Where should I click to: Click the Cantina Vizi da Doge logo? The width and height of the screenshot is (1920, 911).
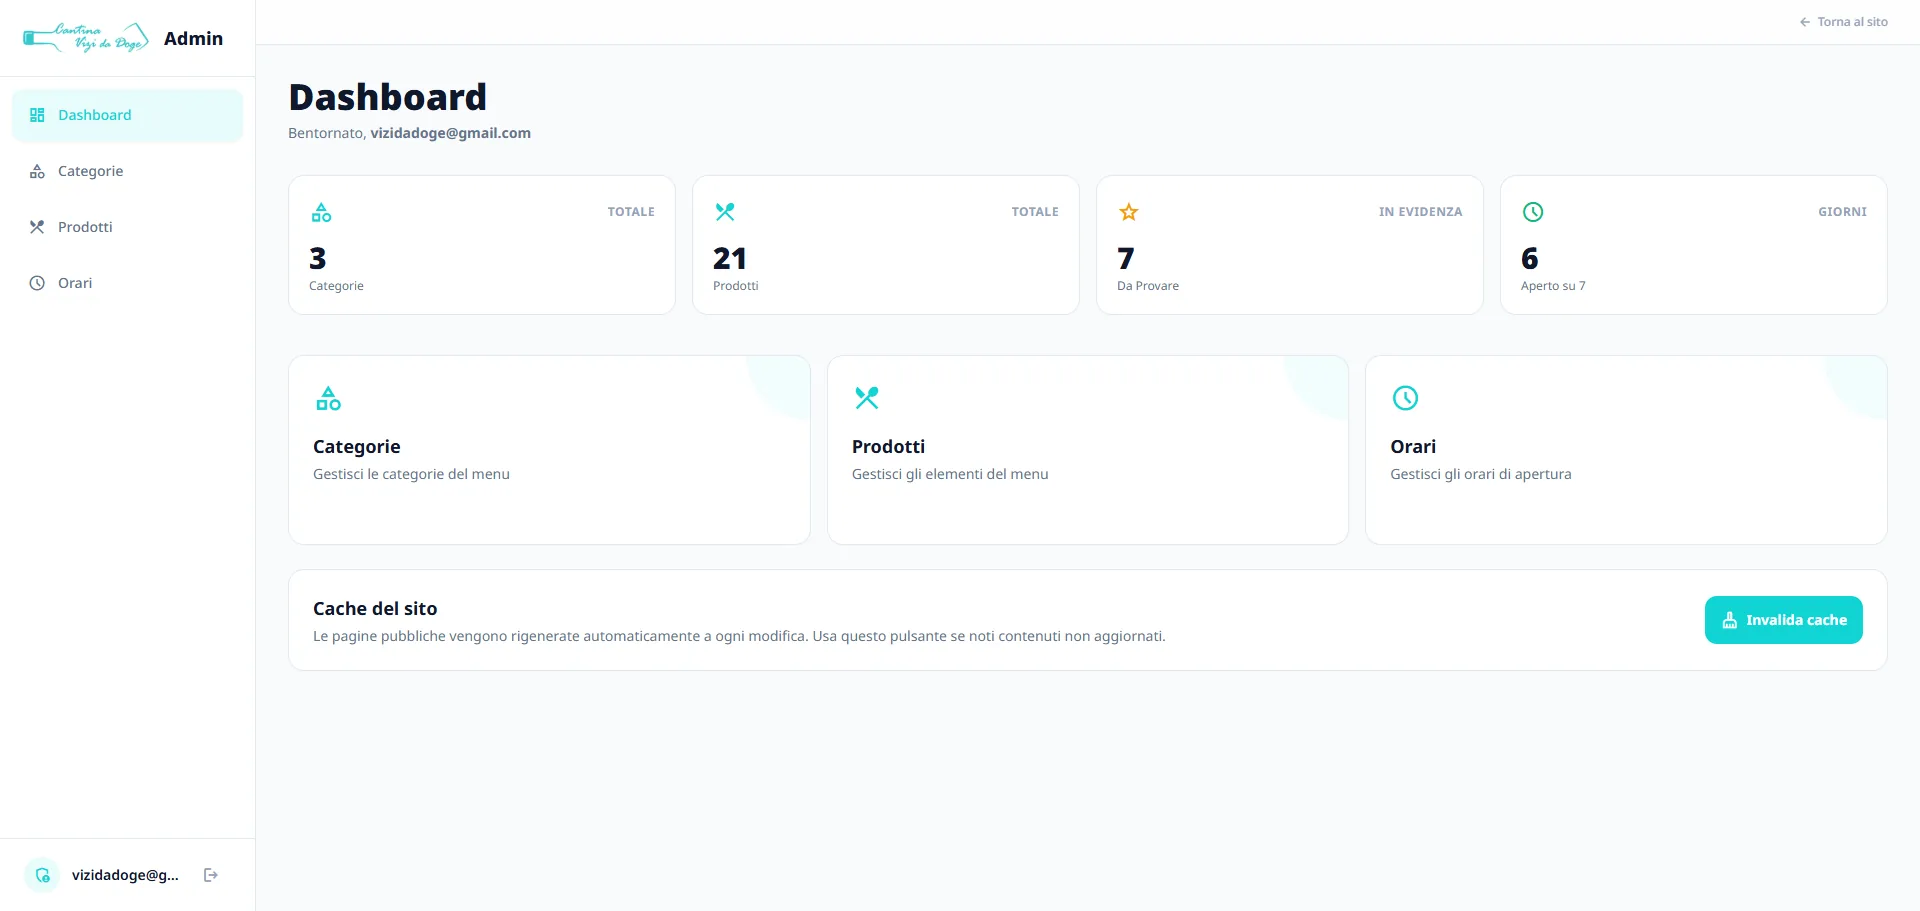coord(86,38)
